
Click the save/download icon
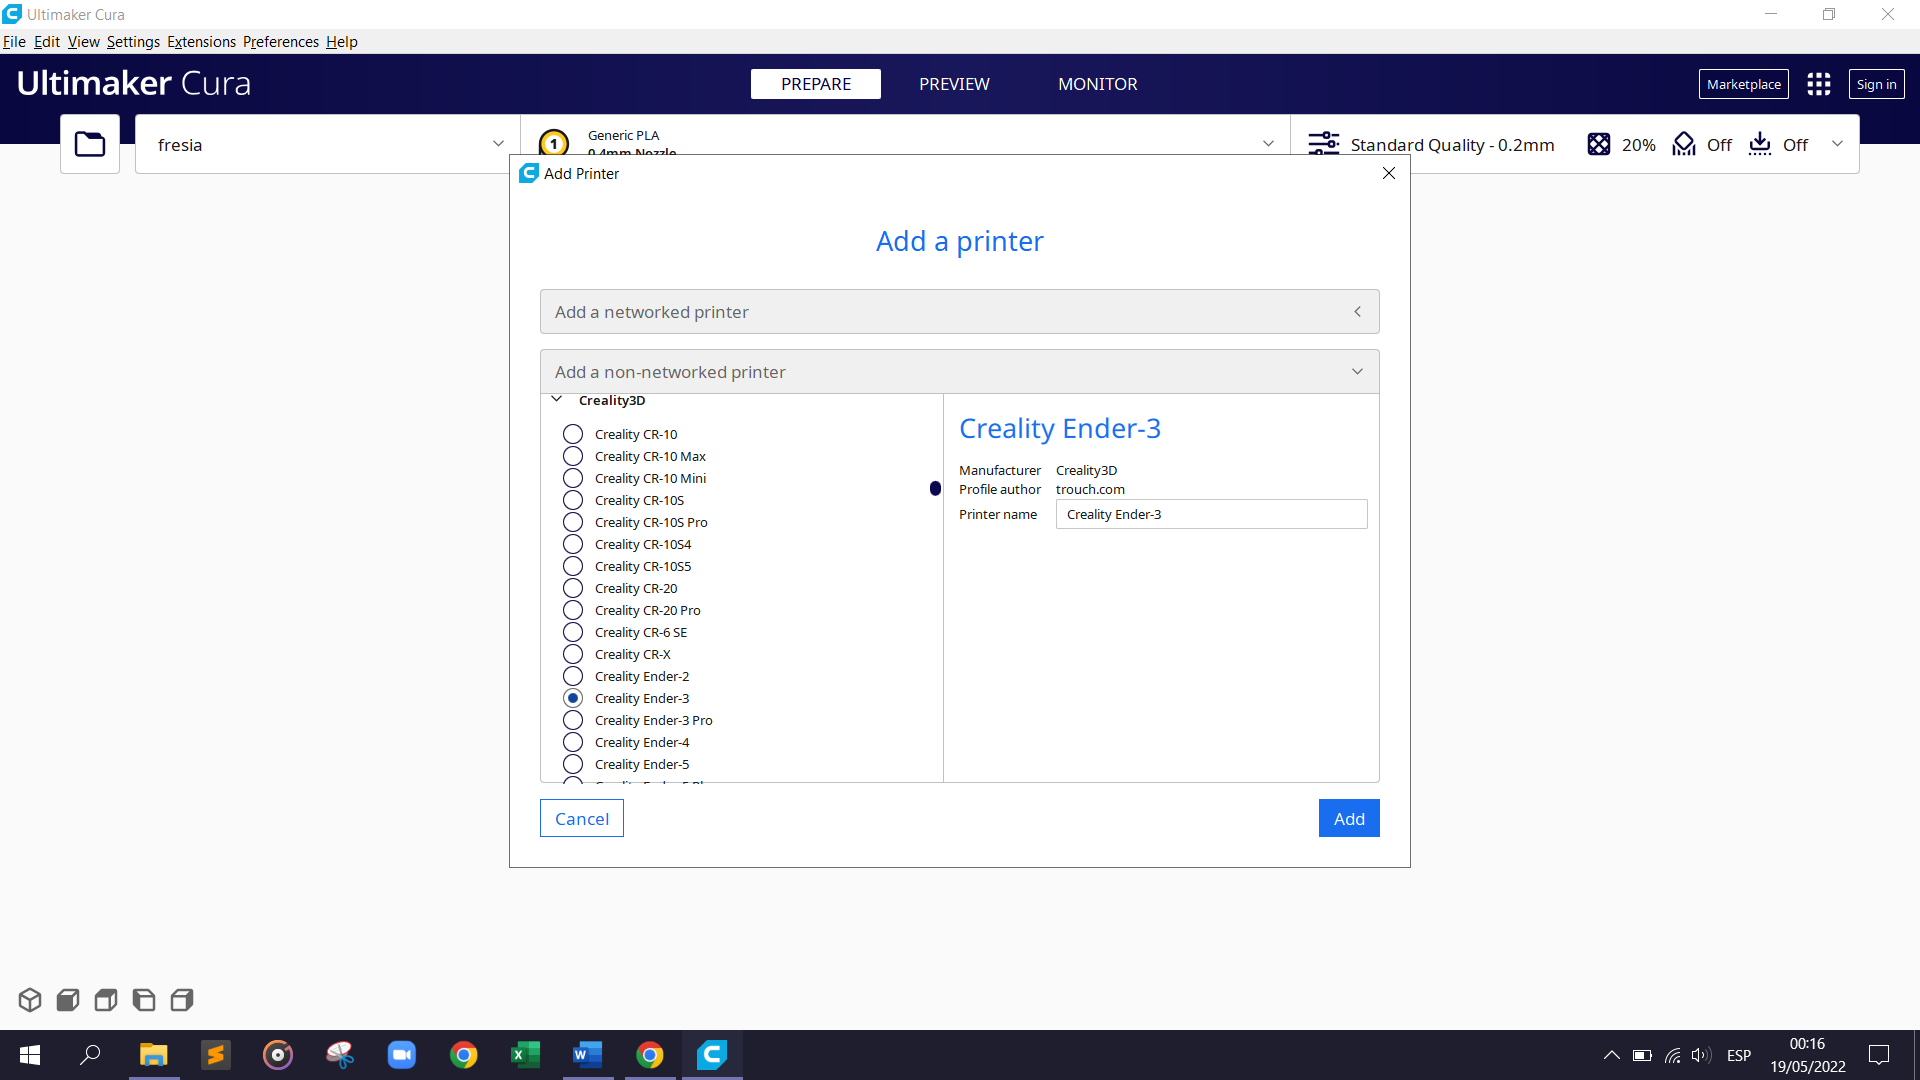tap(1759, 144)
